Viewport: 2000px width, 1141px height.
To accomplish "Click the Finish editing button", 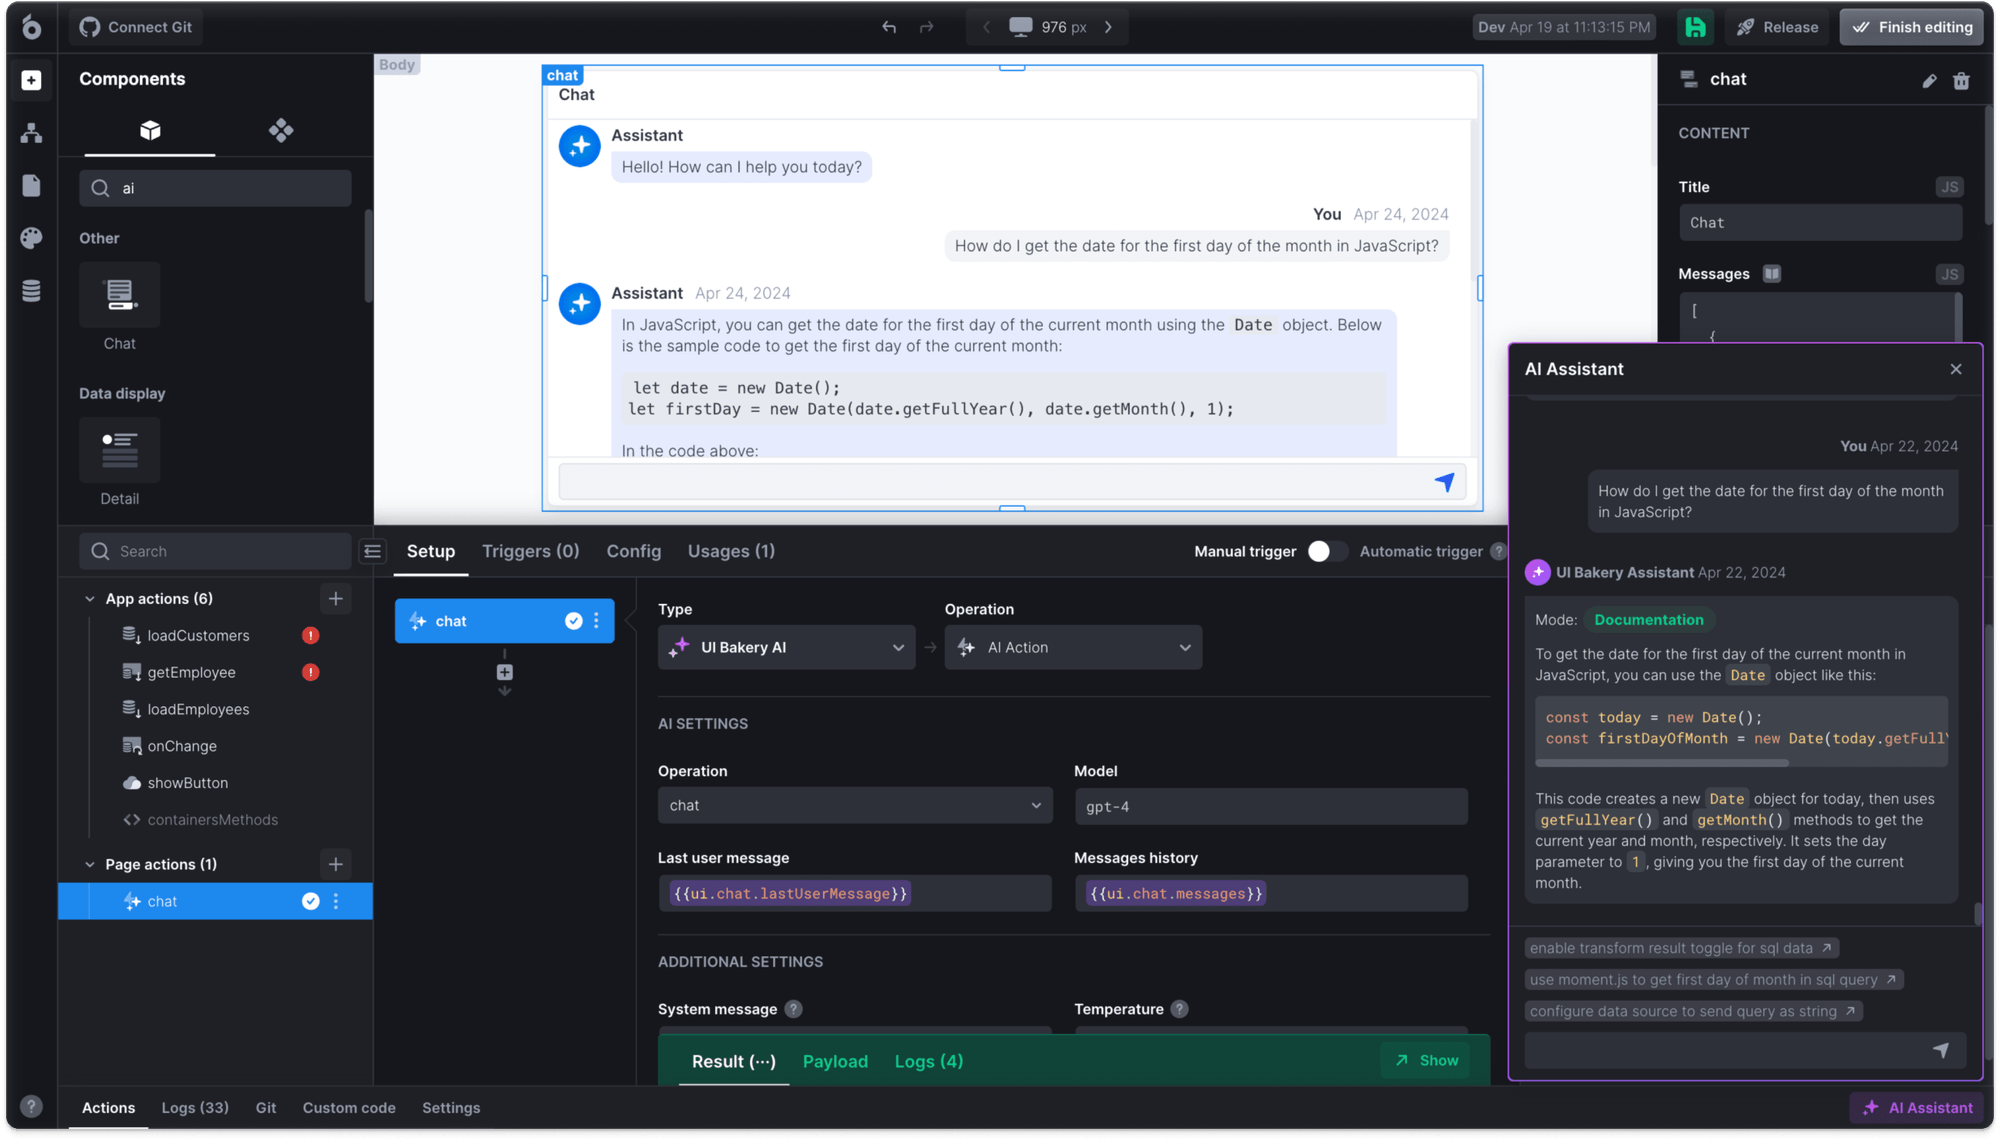I will (1911, 27).
